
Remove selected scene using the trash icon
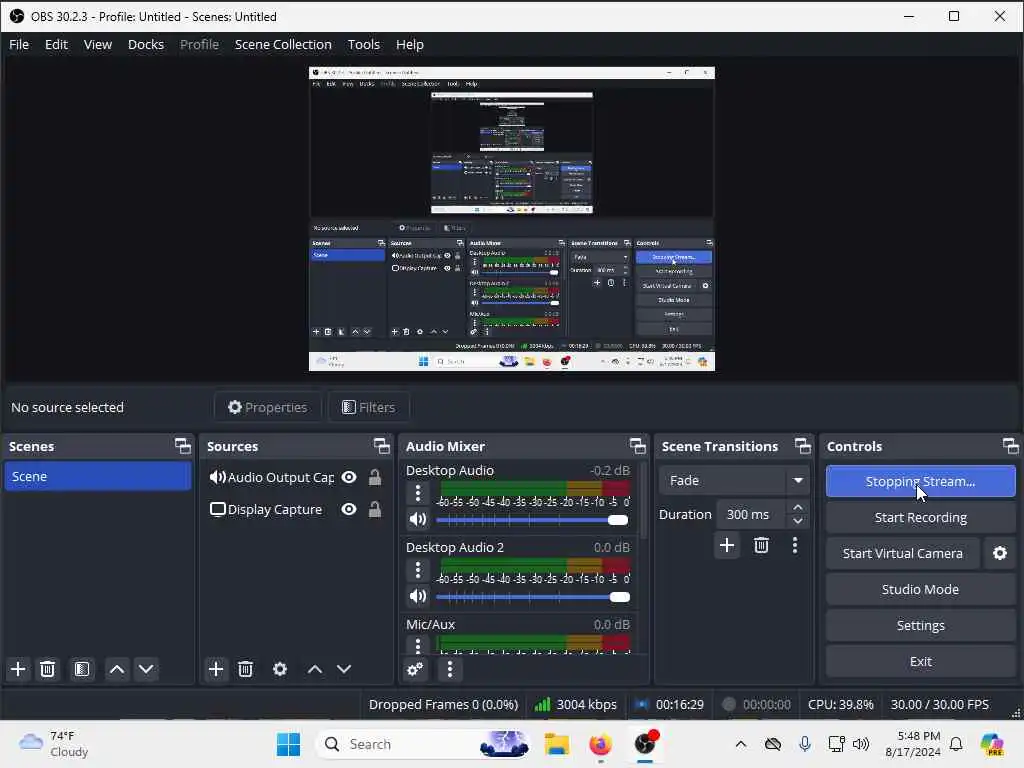47,669
